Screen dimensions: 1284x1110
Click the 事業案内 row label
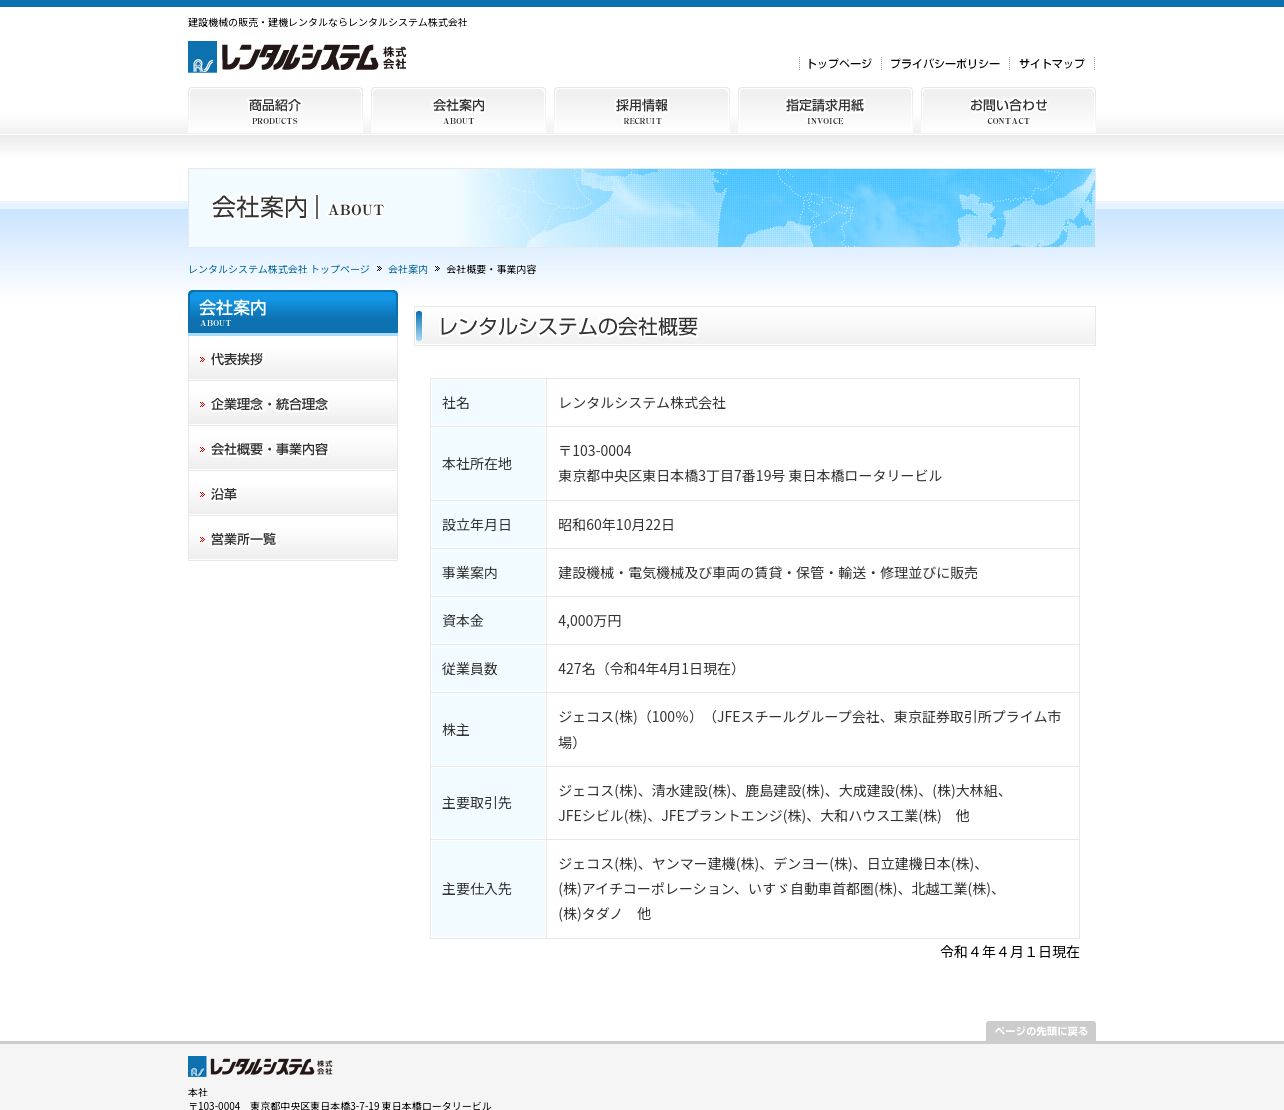point(470,573)
